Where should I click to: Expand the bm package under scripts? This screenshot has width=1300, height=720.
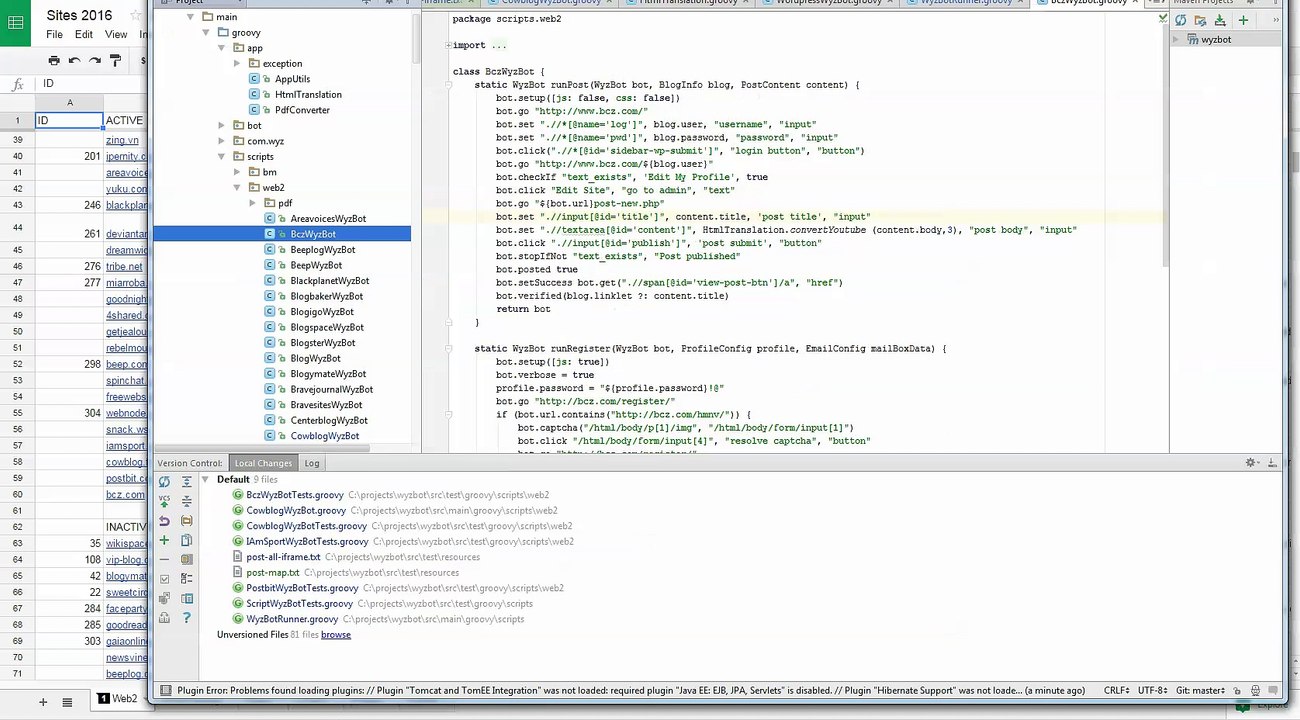237,173
